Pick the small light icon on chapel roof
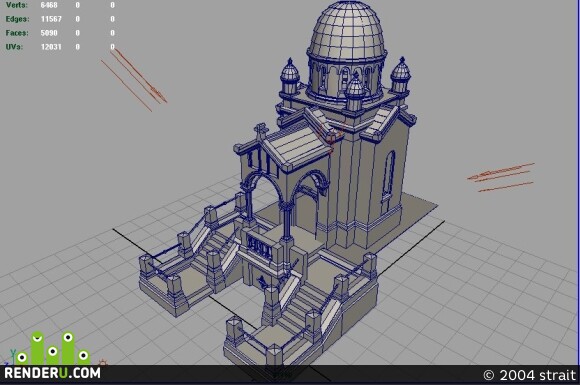 coord(334,137)
